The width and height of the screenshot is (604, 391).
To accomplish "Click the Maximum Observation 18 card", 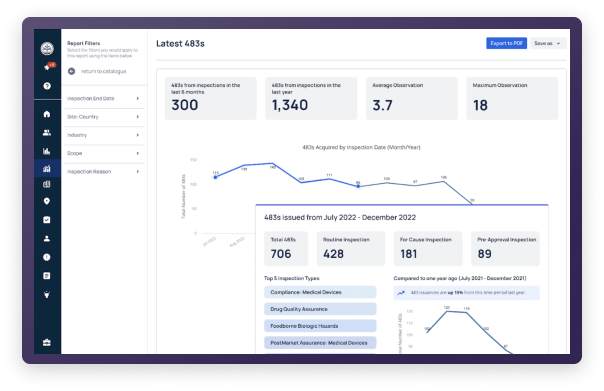I will (x=512, y=98).
